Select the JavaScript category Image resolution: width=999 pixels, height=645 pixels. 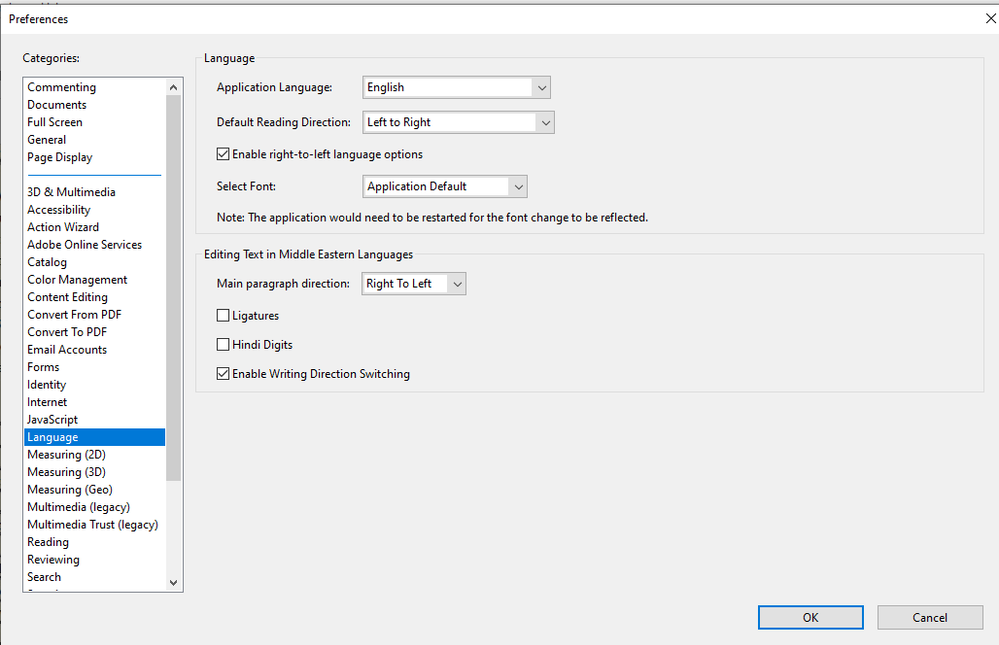coord(52,420)
